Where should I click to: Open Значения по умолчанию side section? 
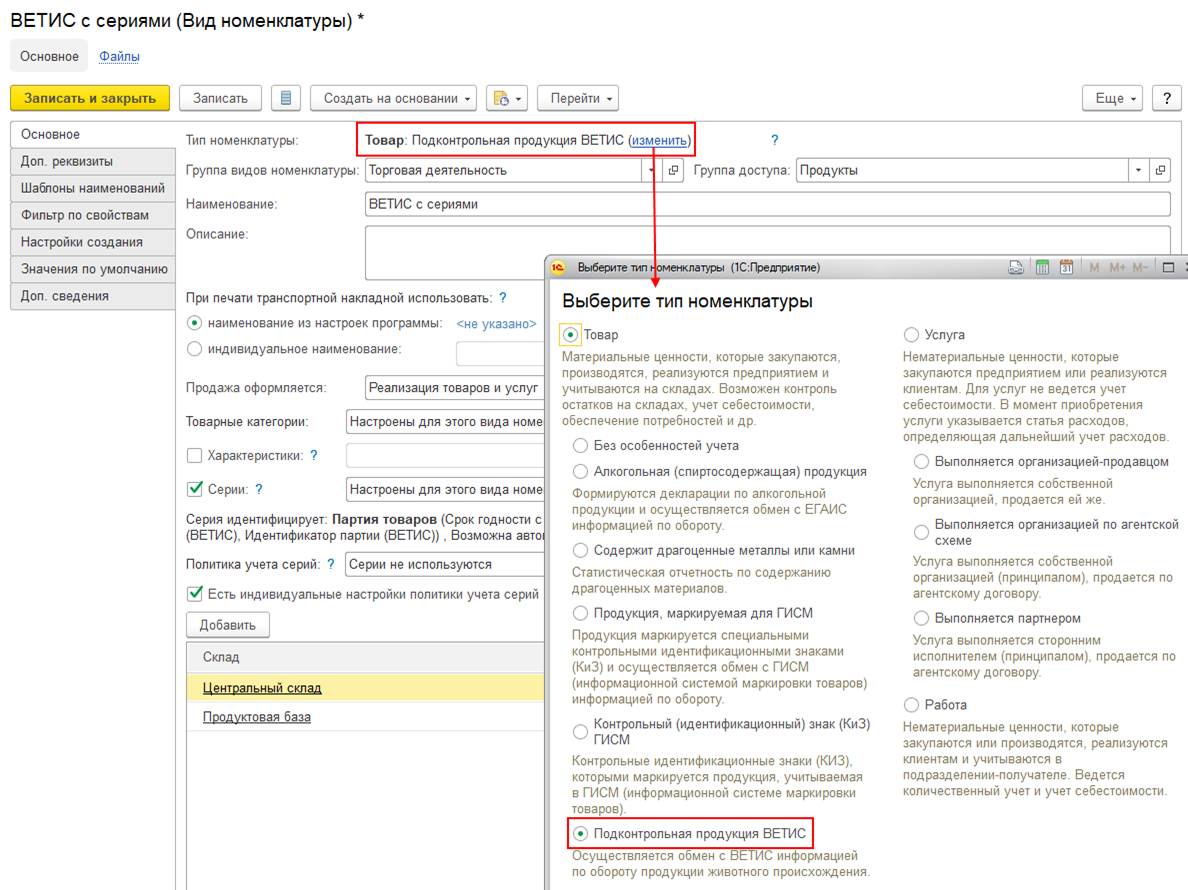click(92, 269)
